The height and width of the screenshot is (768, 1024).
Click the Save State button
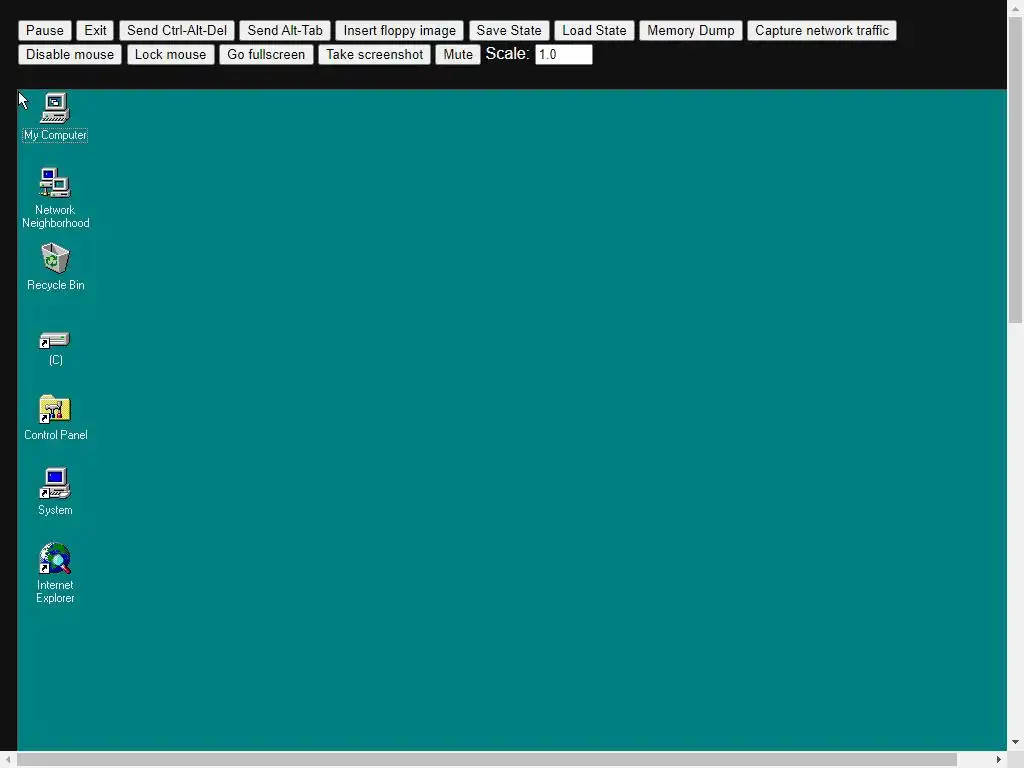pyautogui.click(x=509, y=31)
